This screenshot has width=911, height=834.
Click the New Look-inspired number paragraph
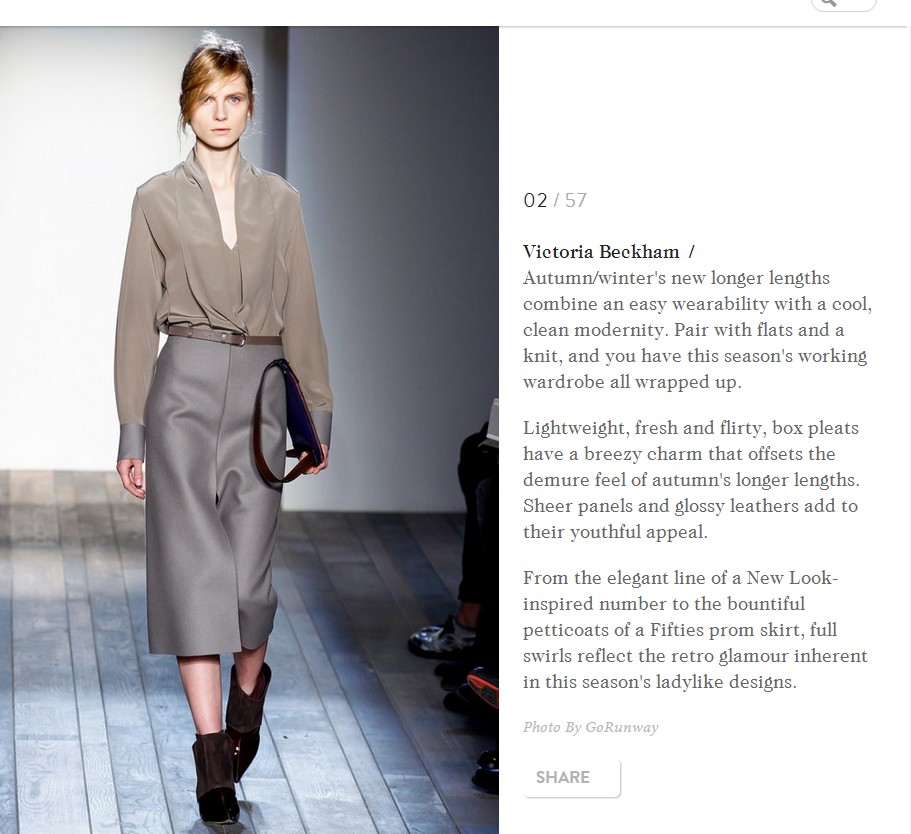pyautogui.click(x=695, y=629)
